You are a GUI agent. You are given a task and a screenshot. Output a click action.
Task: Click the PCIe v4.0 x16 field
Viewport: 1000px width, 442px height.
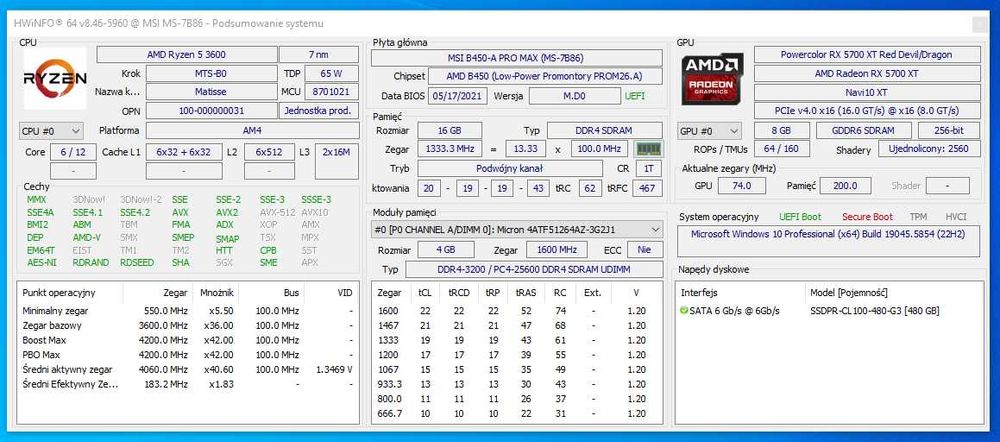click(x=867, y=110)
